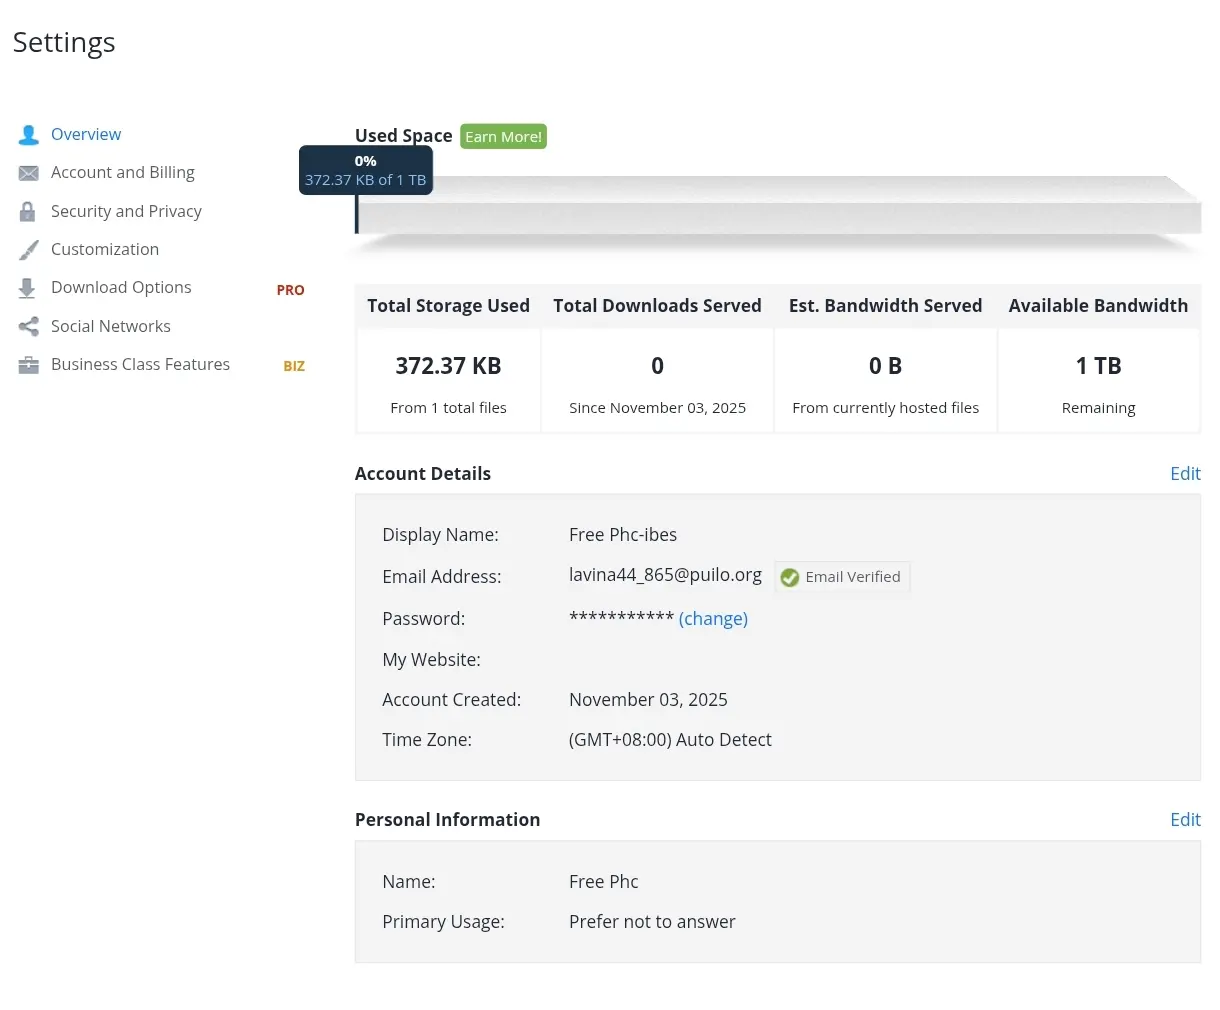Click the Overview person icon
Image resolution: width=1220 pixels, height=1010 pixels.
28,135
